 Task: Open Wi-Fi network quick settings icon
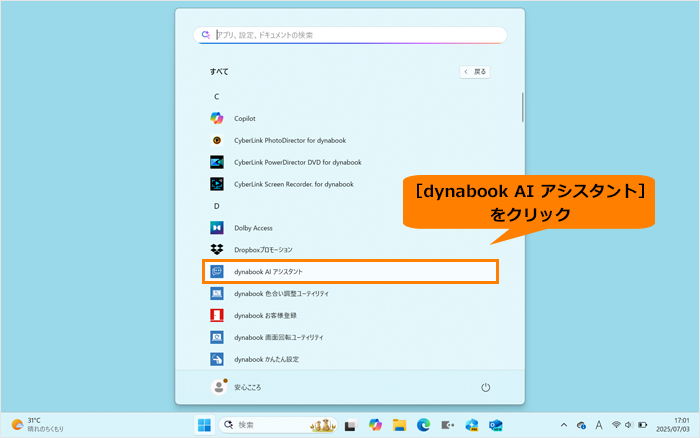pos(616,425)
